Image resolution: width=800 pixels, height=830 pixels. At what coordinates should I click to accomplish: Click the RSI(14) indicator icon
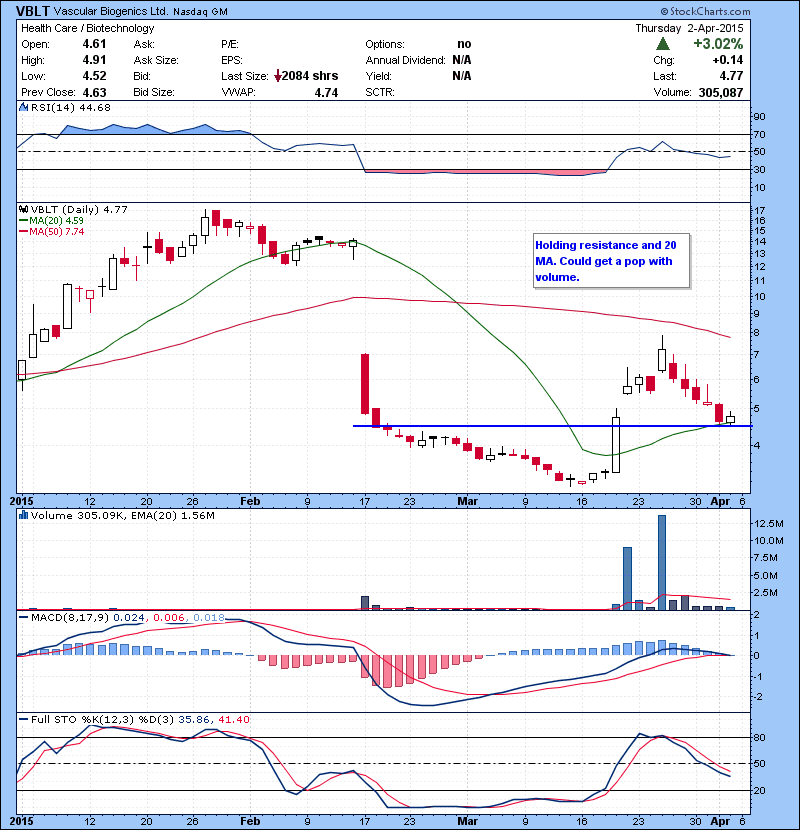[x=23, y=107]
